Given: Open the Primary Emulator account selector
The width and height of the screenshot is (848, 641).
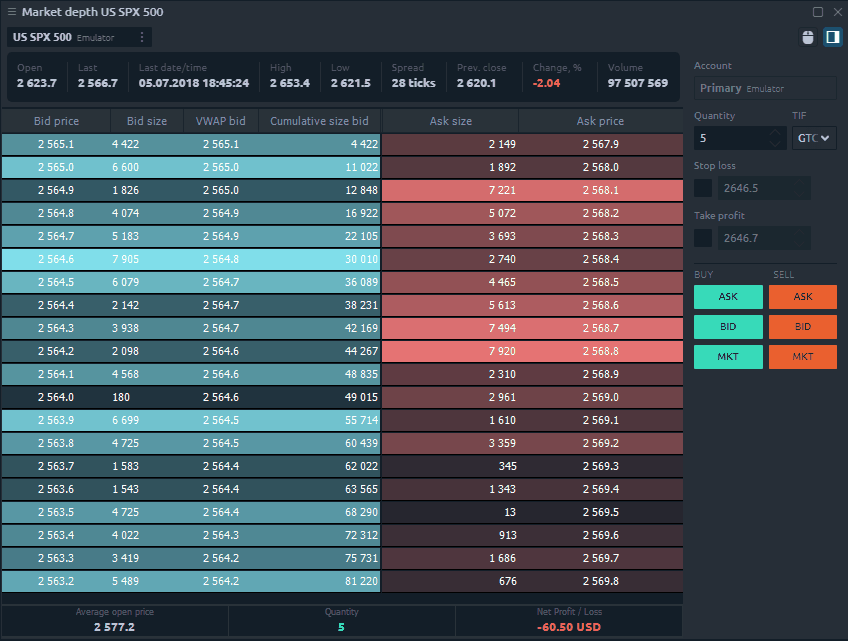Looking at the screenshot, I should 765,88.
